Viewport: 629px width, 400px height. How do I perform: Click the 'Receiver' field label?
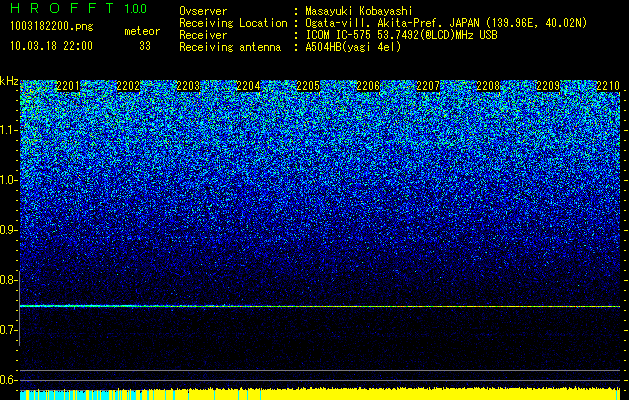(203, 35)
